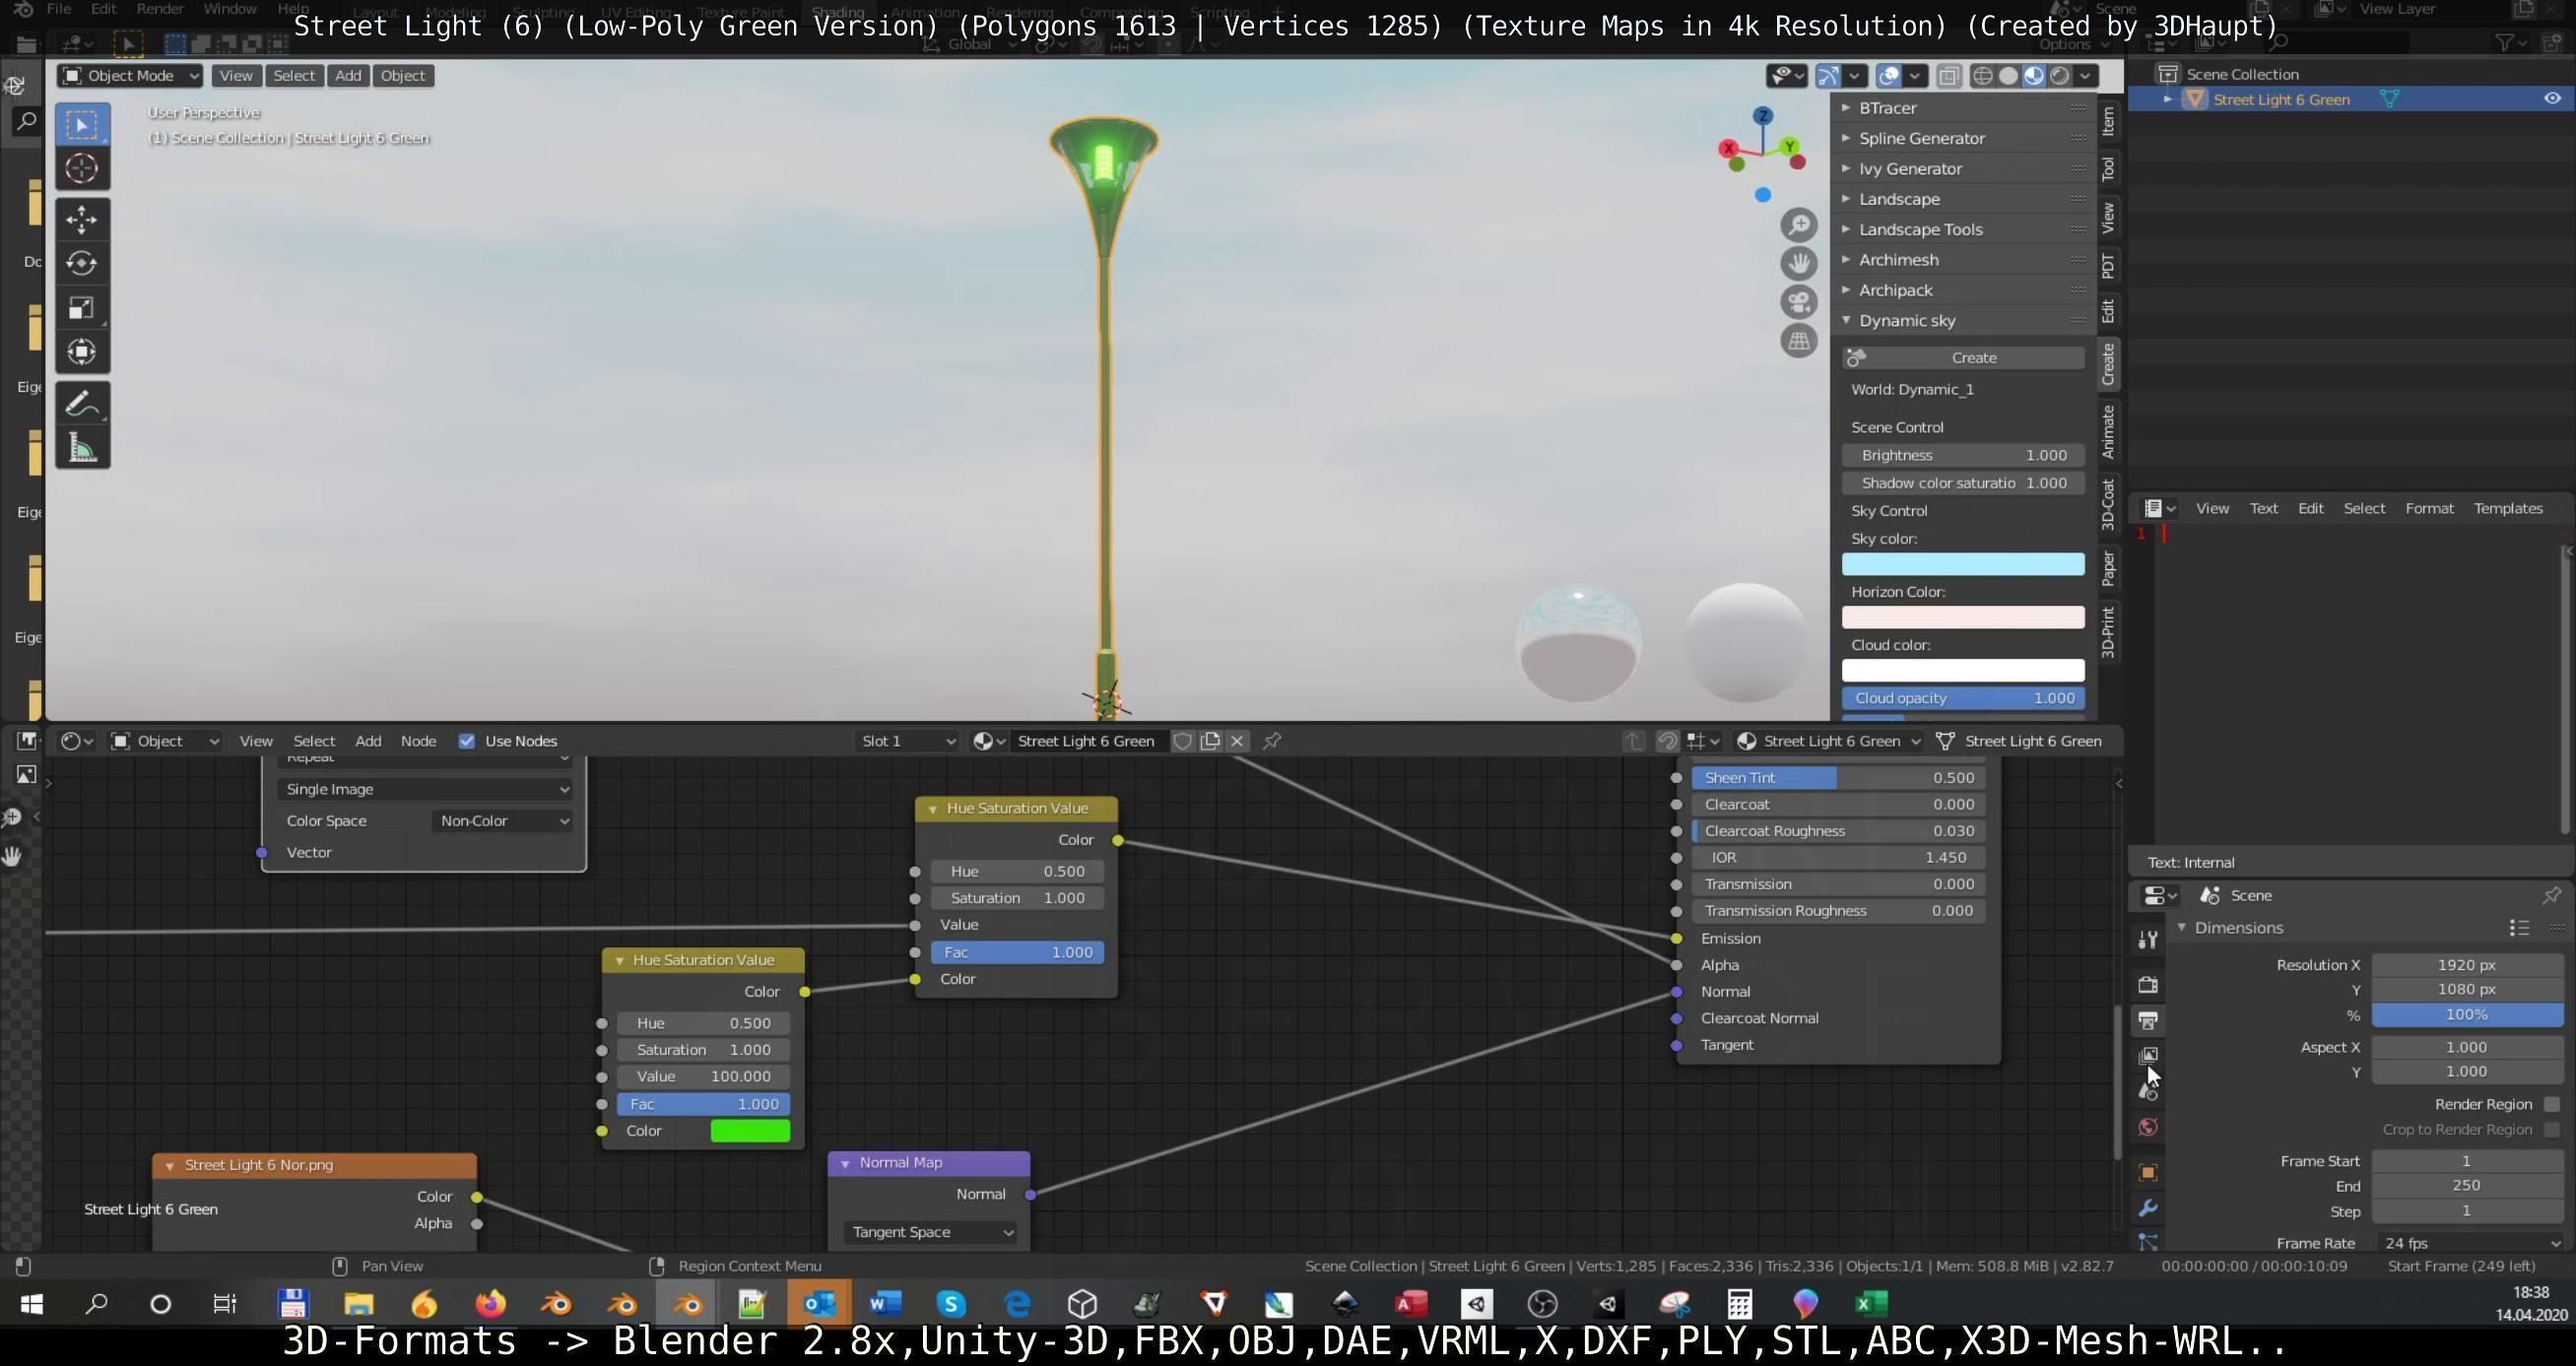Select the Transform tool
This screenshot has width=2576, height=1366.
pyautogui.click(x=82, y=351)
